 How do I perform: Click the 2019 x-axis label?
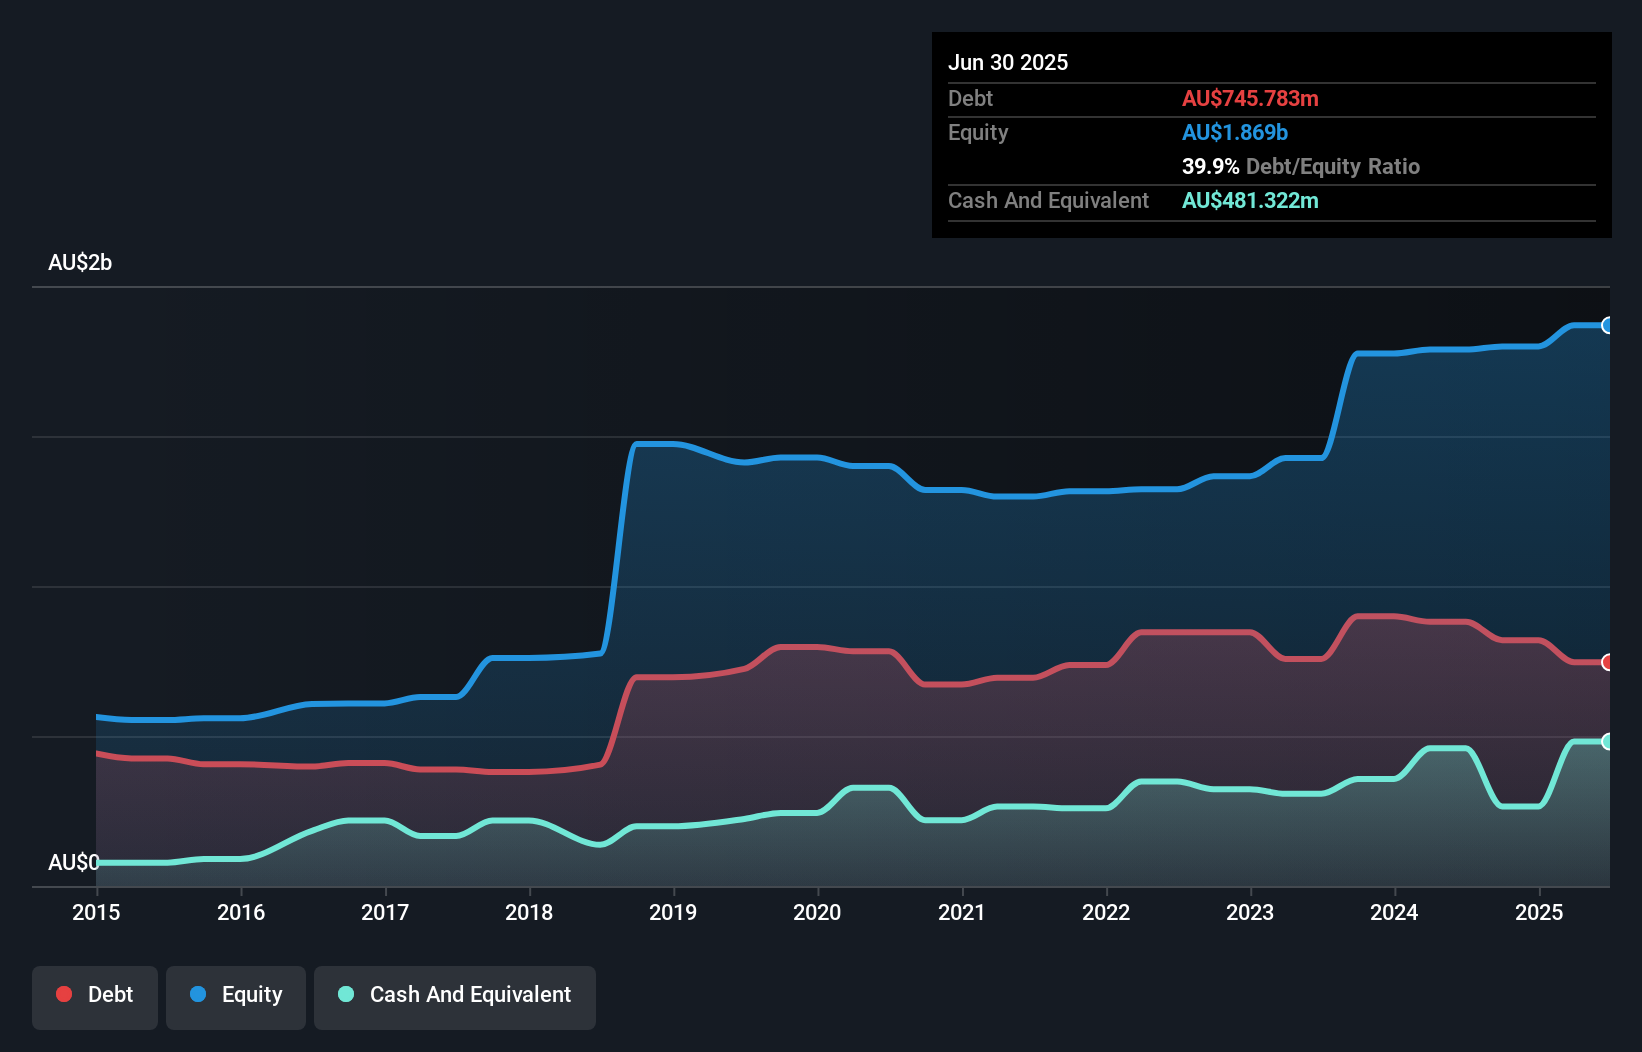click(x=673, y=912)
